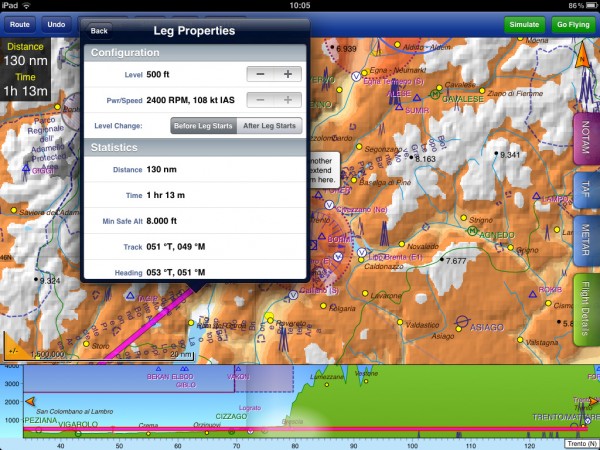Tap the orange +/- zoom corner

13,347
